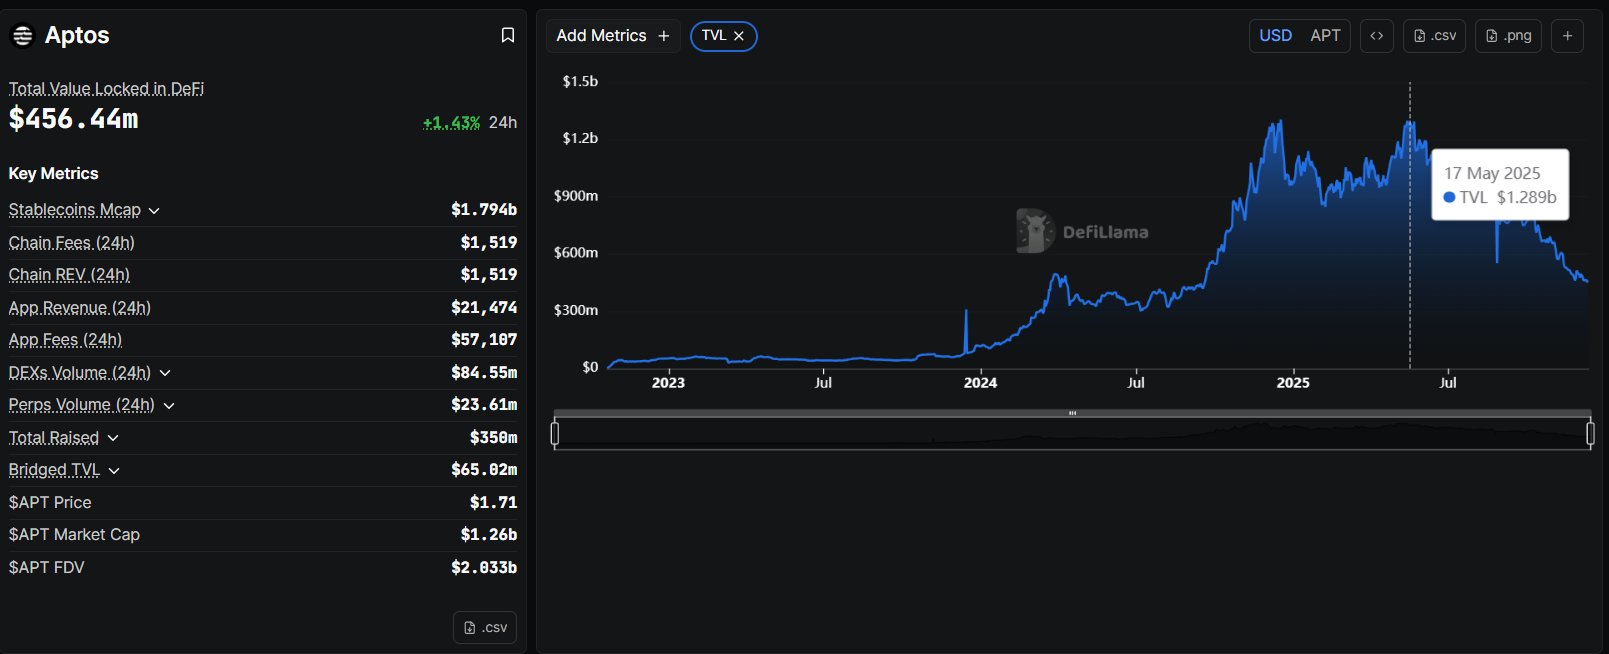Click the $1.794b stablecoins value
Viewport: 1609px width, 654px height.
coord(484,210)
